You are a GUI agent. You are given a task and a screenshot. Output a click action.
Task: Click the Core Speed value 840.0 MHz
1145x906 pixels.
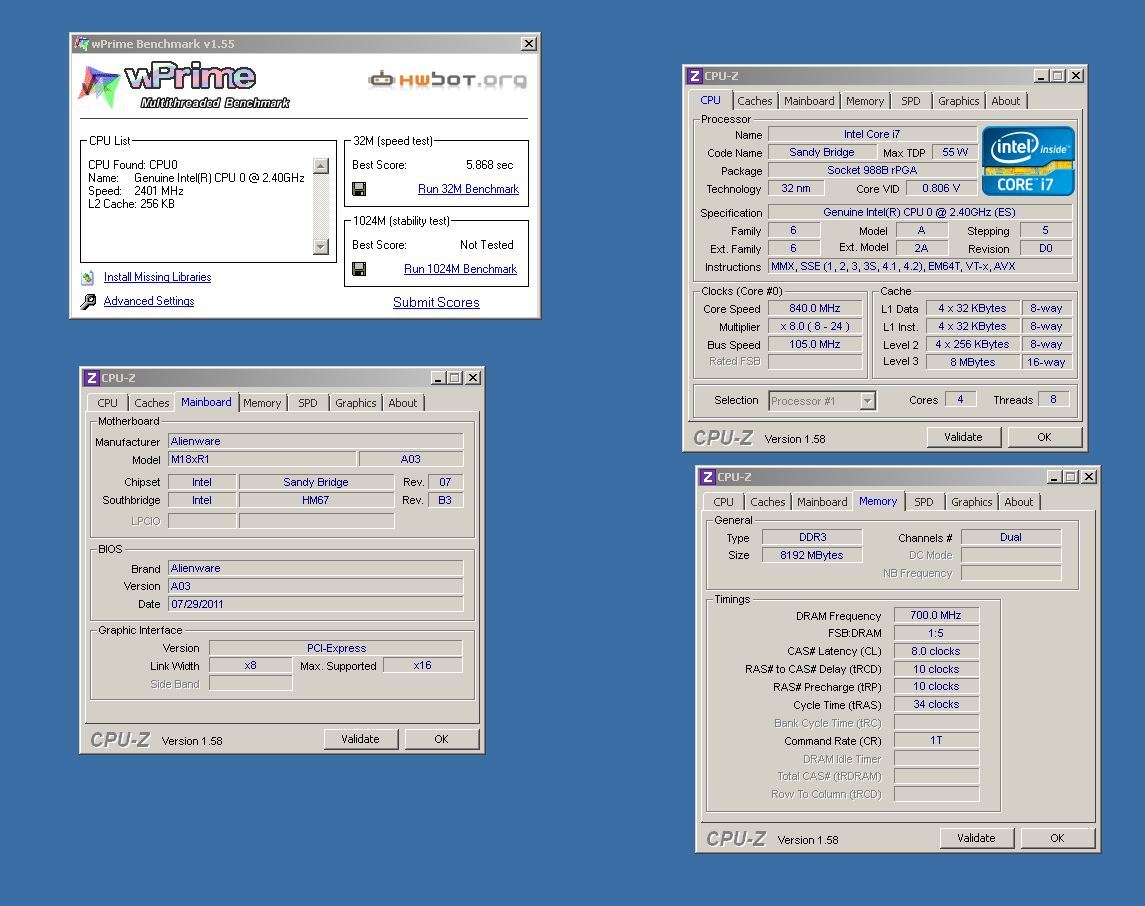[x=815, y=309]
